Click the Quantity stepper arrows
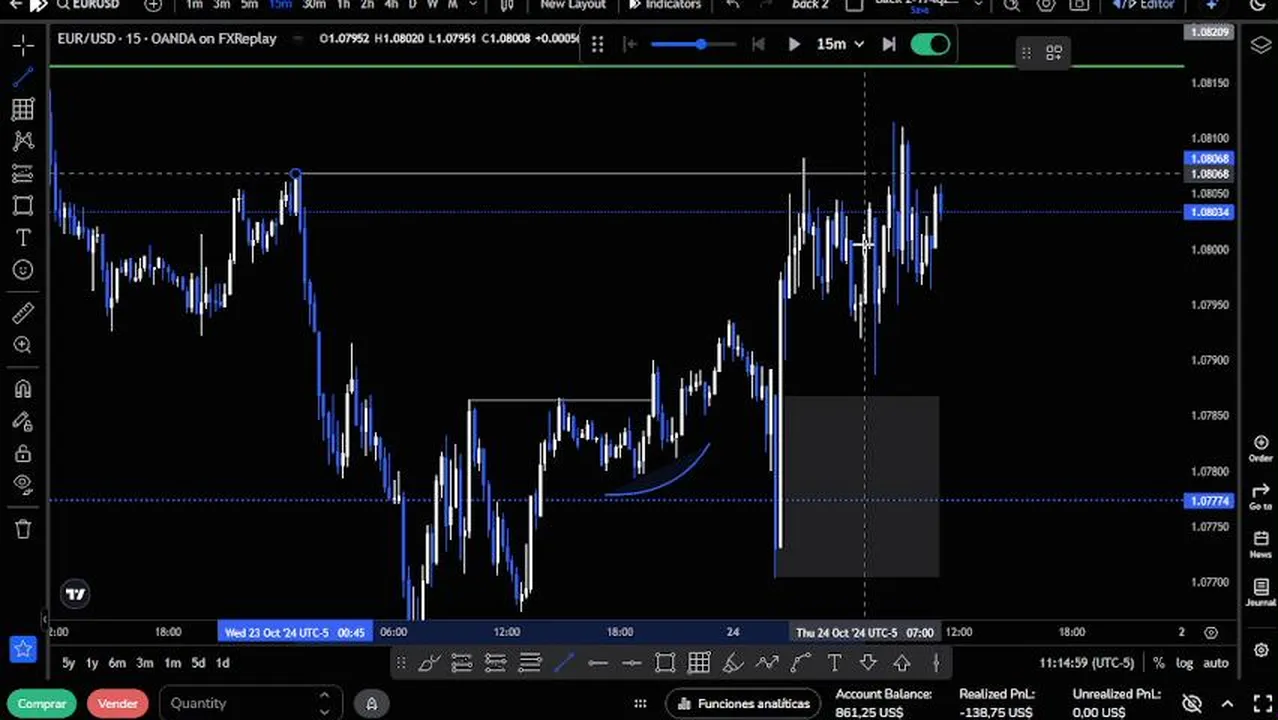This screenshot has width=1278, height=720. tap(324, 704)
